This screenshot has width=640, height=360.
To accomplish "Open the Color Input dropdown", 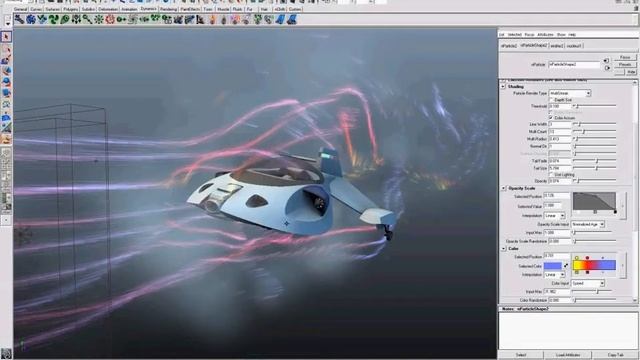I will tap(588, 283).
